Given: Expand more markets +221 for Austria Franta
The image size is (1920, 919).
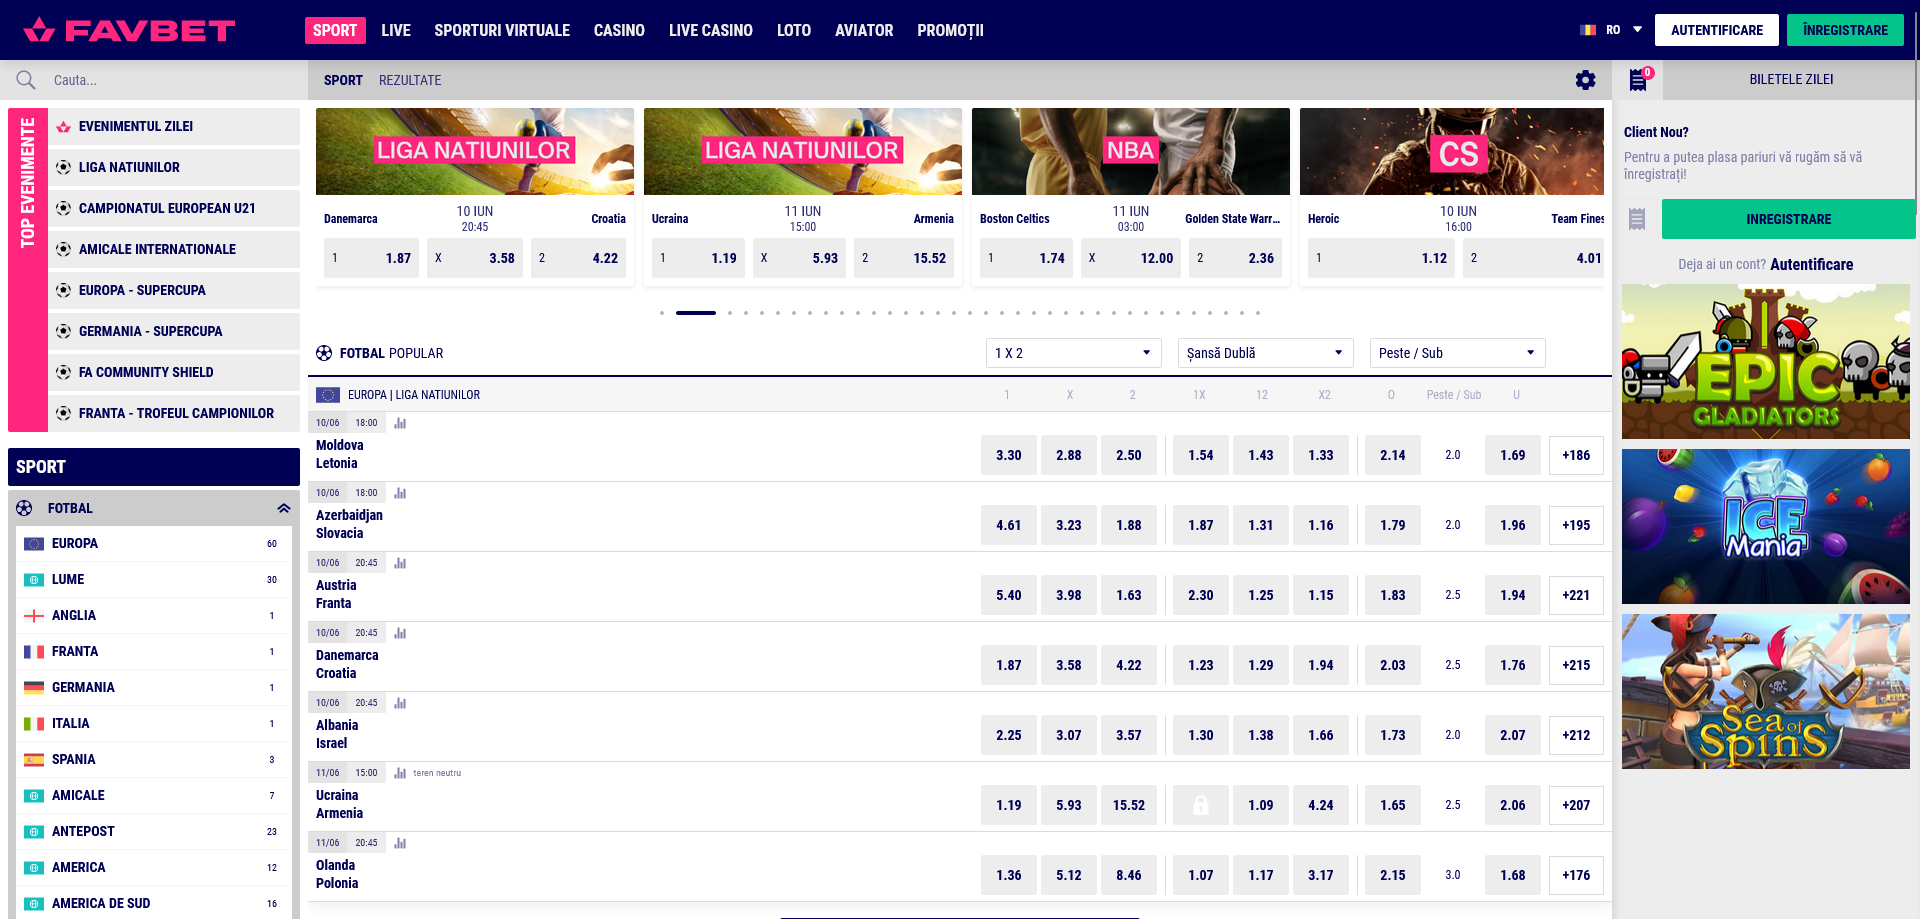Looking at the screenshot, I should 1576,595.
